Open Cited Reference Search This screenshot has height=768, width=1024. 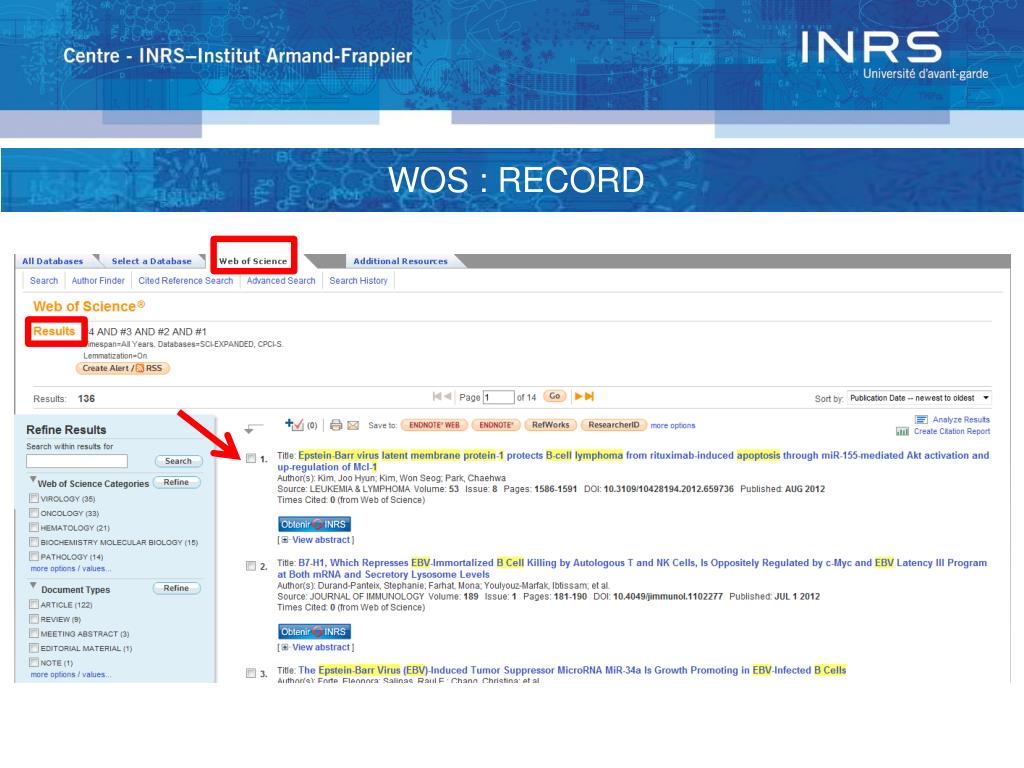tap(185, 281)
